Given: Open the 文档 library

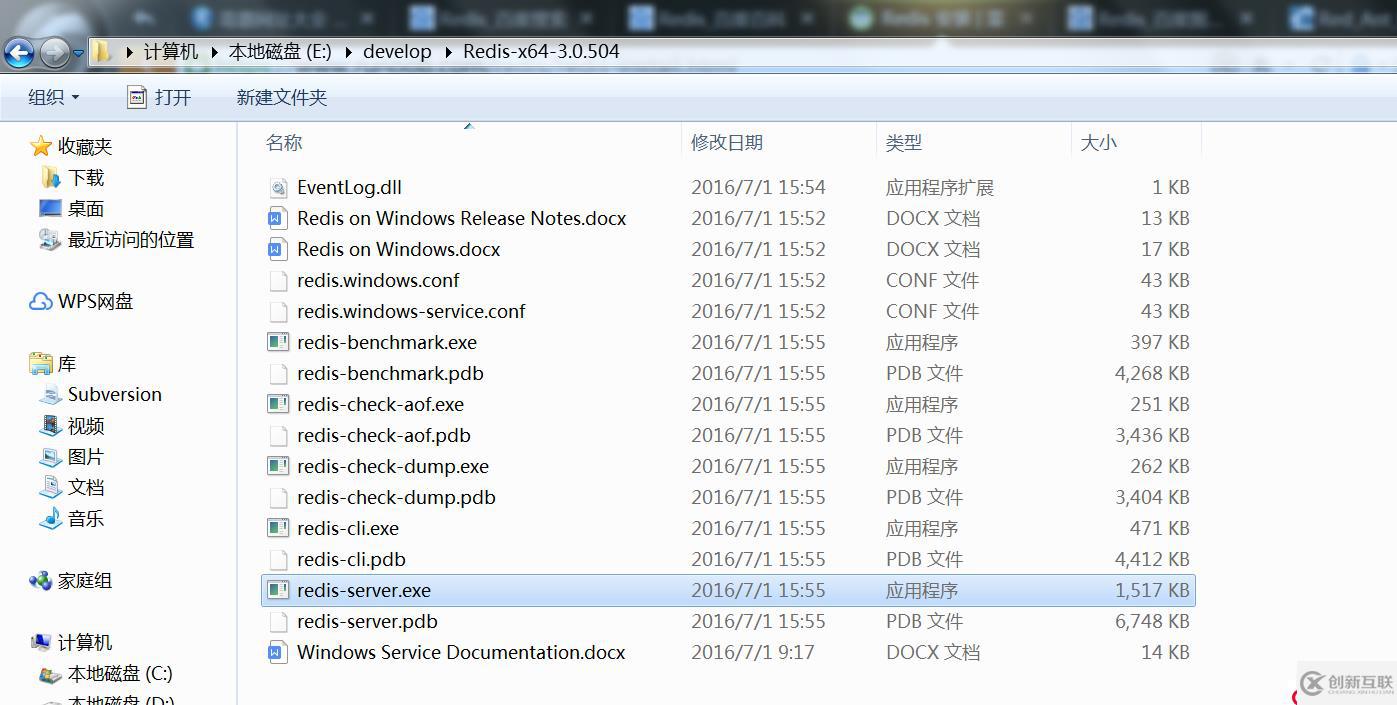Looking at the screenshot, I should pos(86,488).
